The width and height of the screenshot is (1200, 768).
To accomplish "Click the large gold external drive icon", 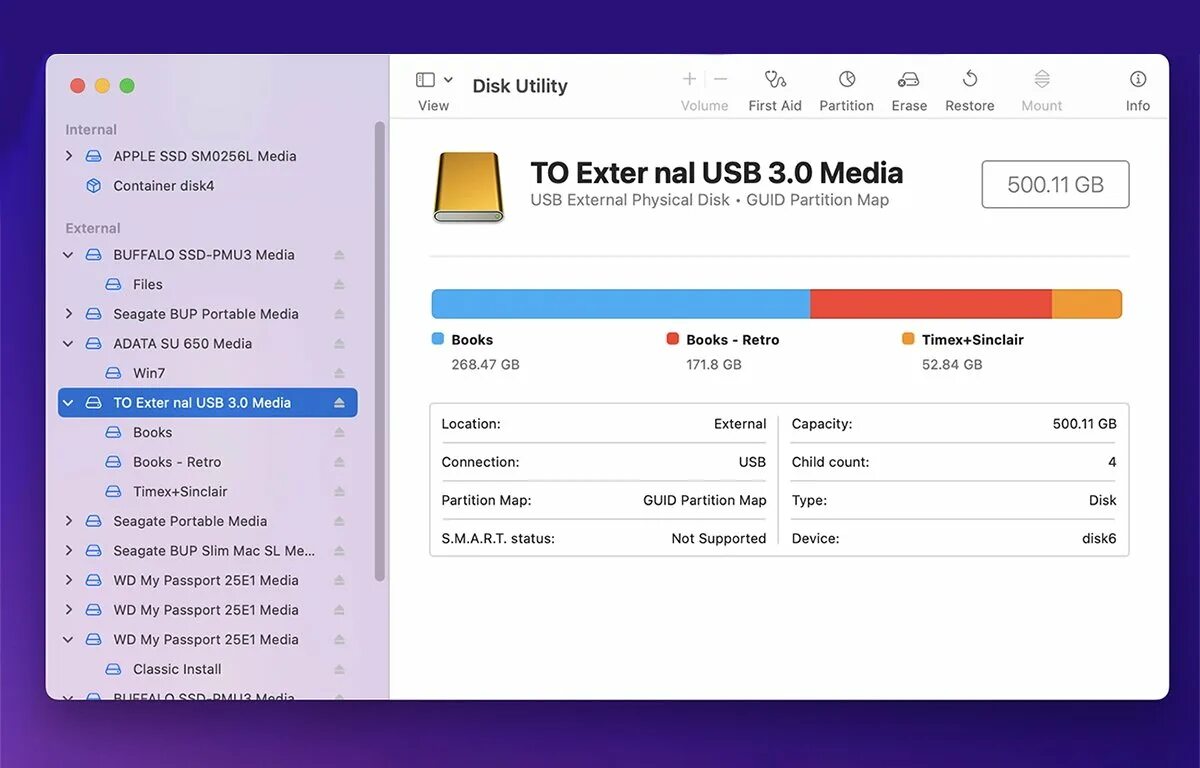I will coord(468,186).
